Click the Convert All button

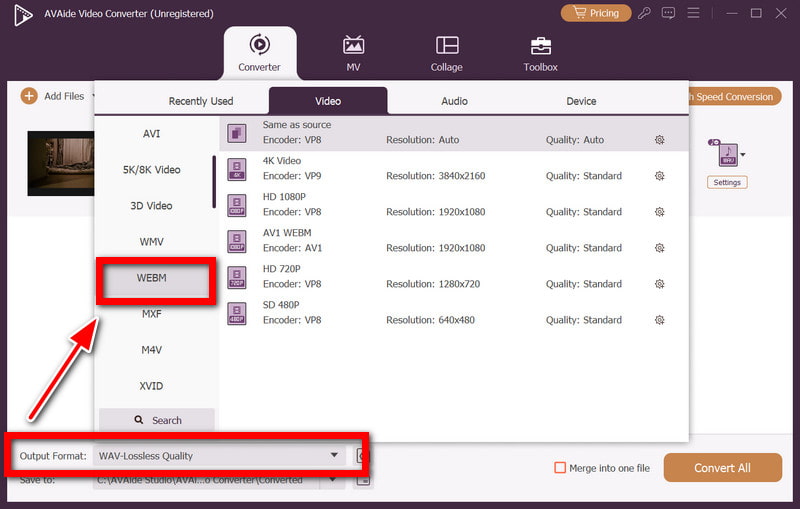coord(722,468)
